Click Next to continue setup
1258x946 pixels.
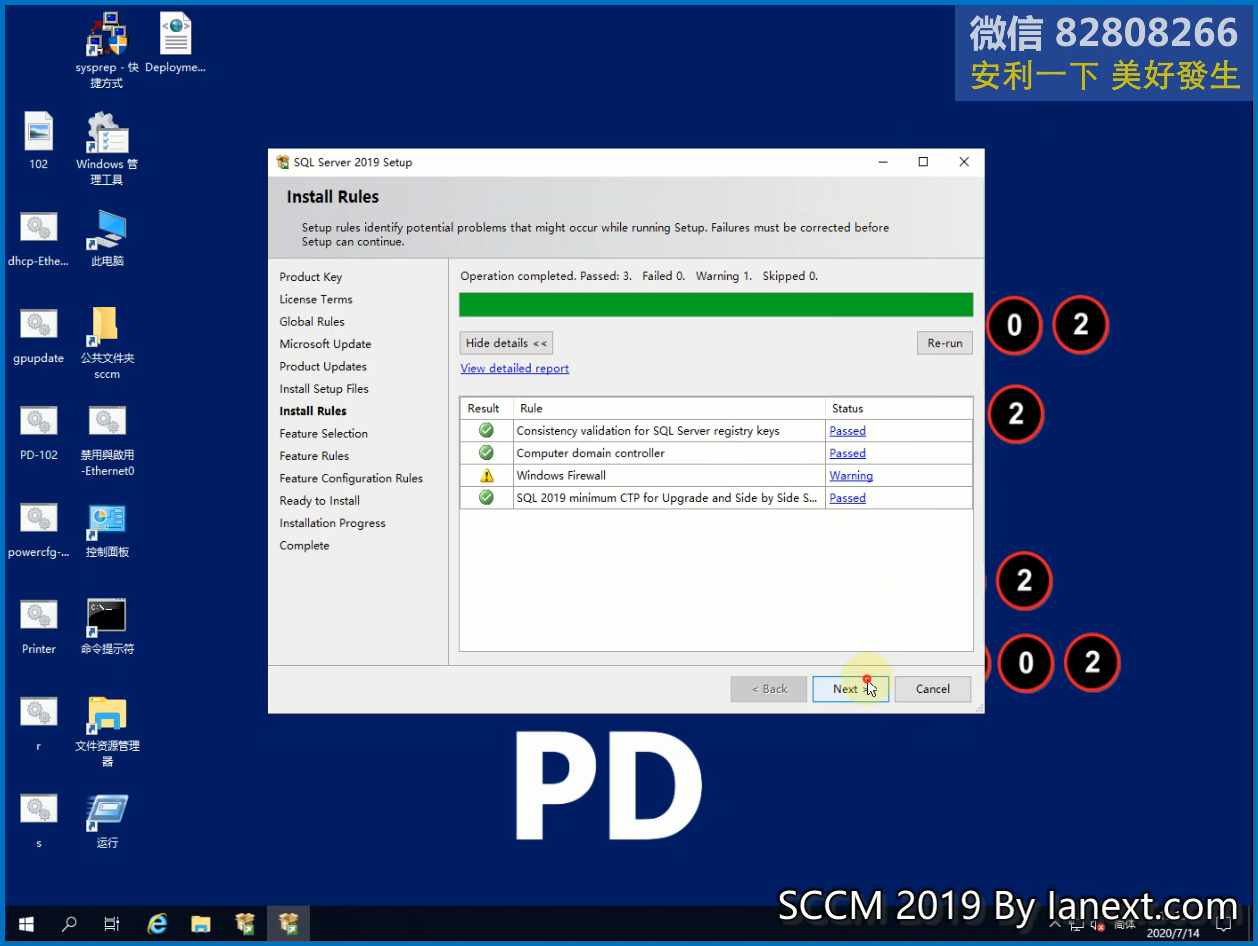(850, 689)
